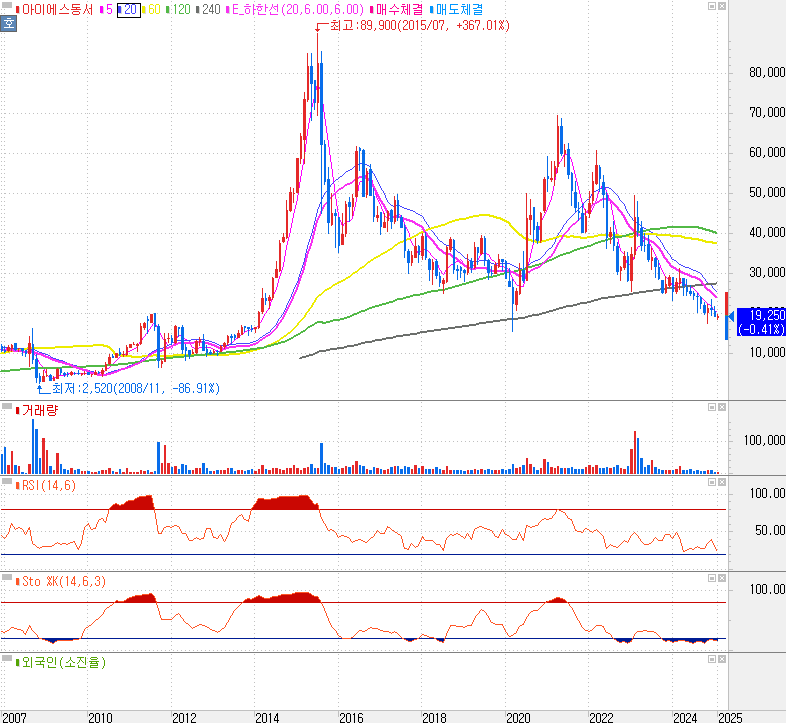Click the green swatch before 120
The height and width of the screenshot is (723, 786).
pos(168,10)
